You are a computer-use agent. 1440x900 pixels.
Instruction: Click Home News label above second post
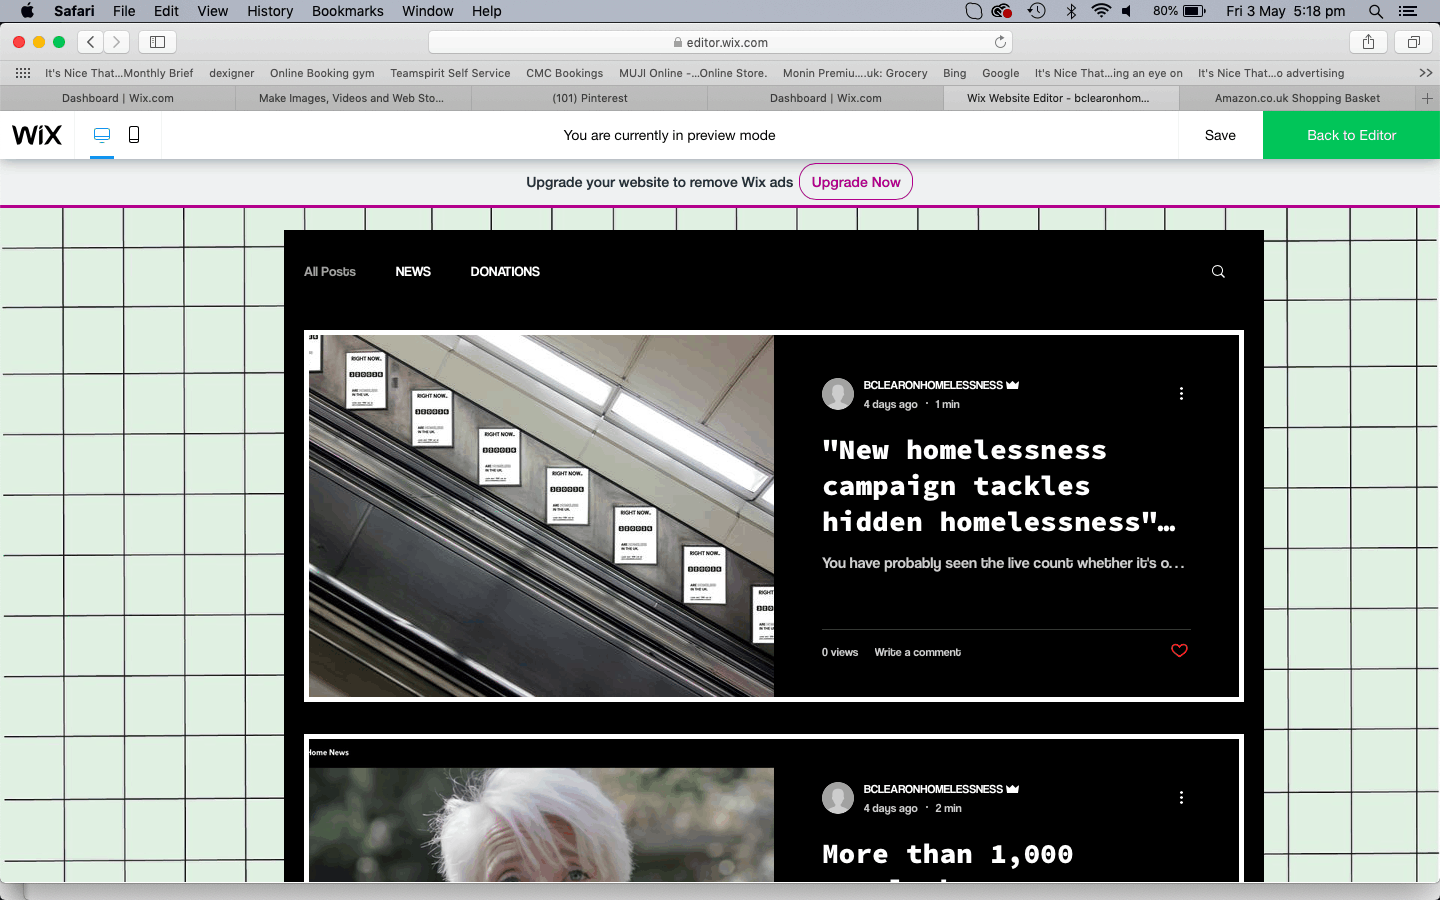(x=328, y=752)
